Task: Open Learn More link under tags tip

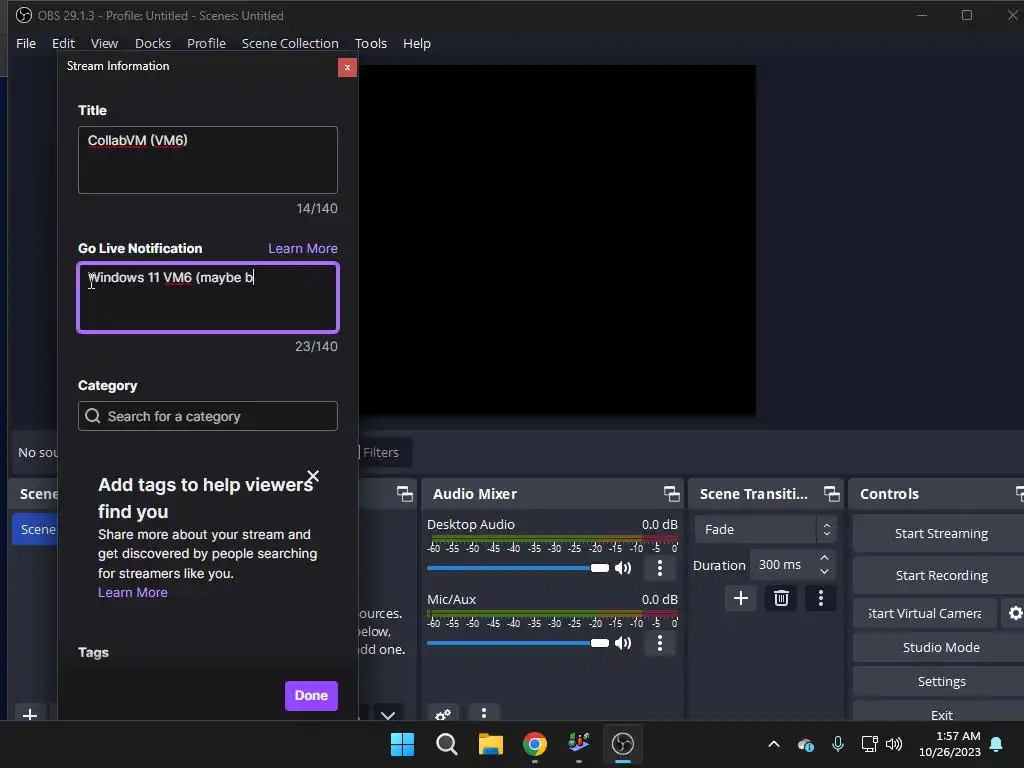Action: tap(133, 592)
